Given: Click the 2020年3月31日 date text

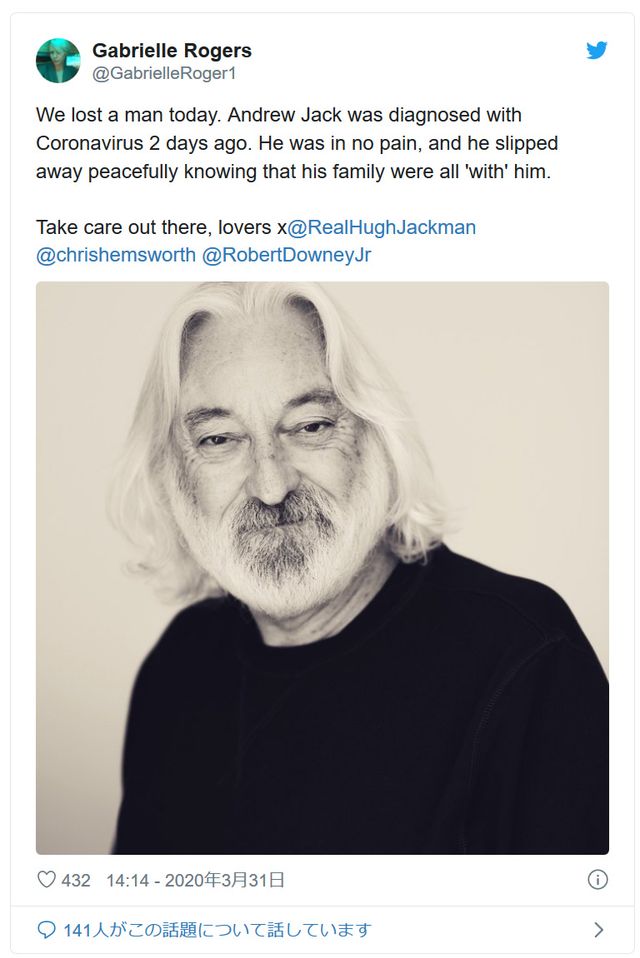Looking at the screenshot, I should click(224, 880).
